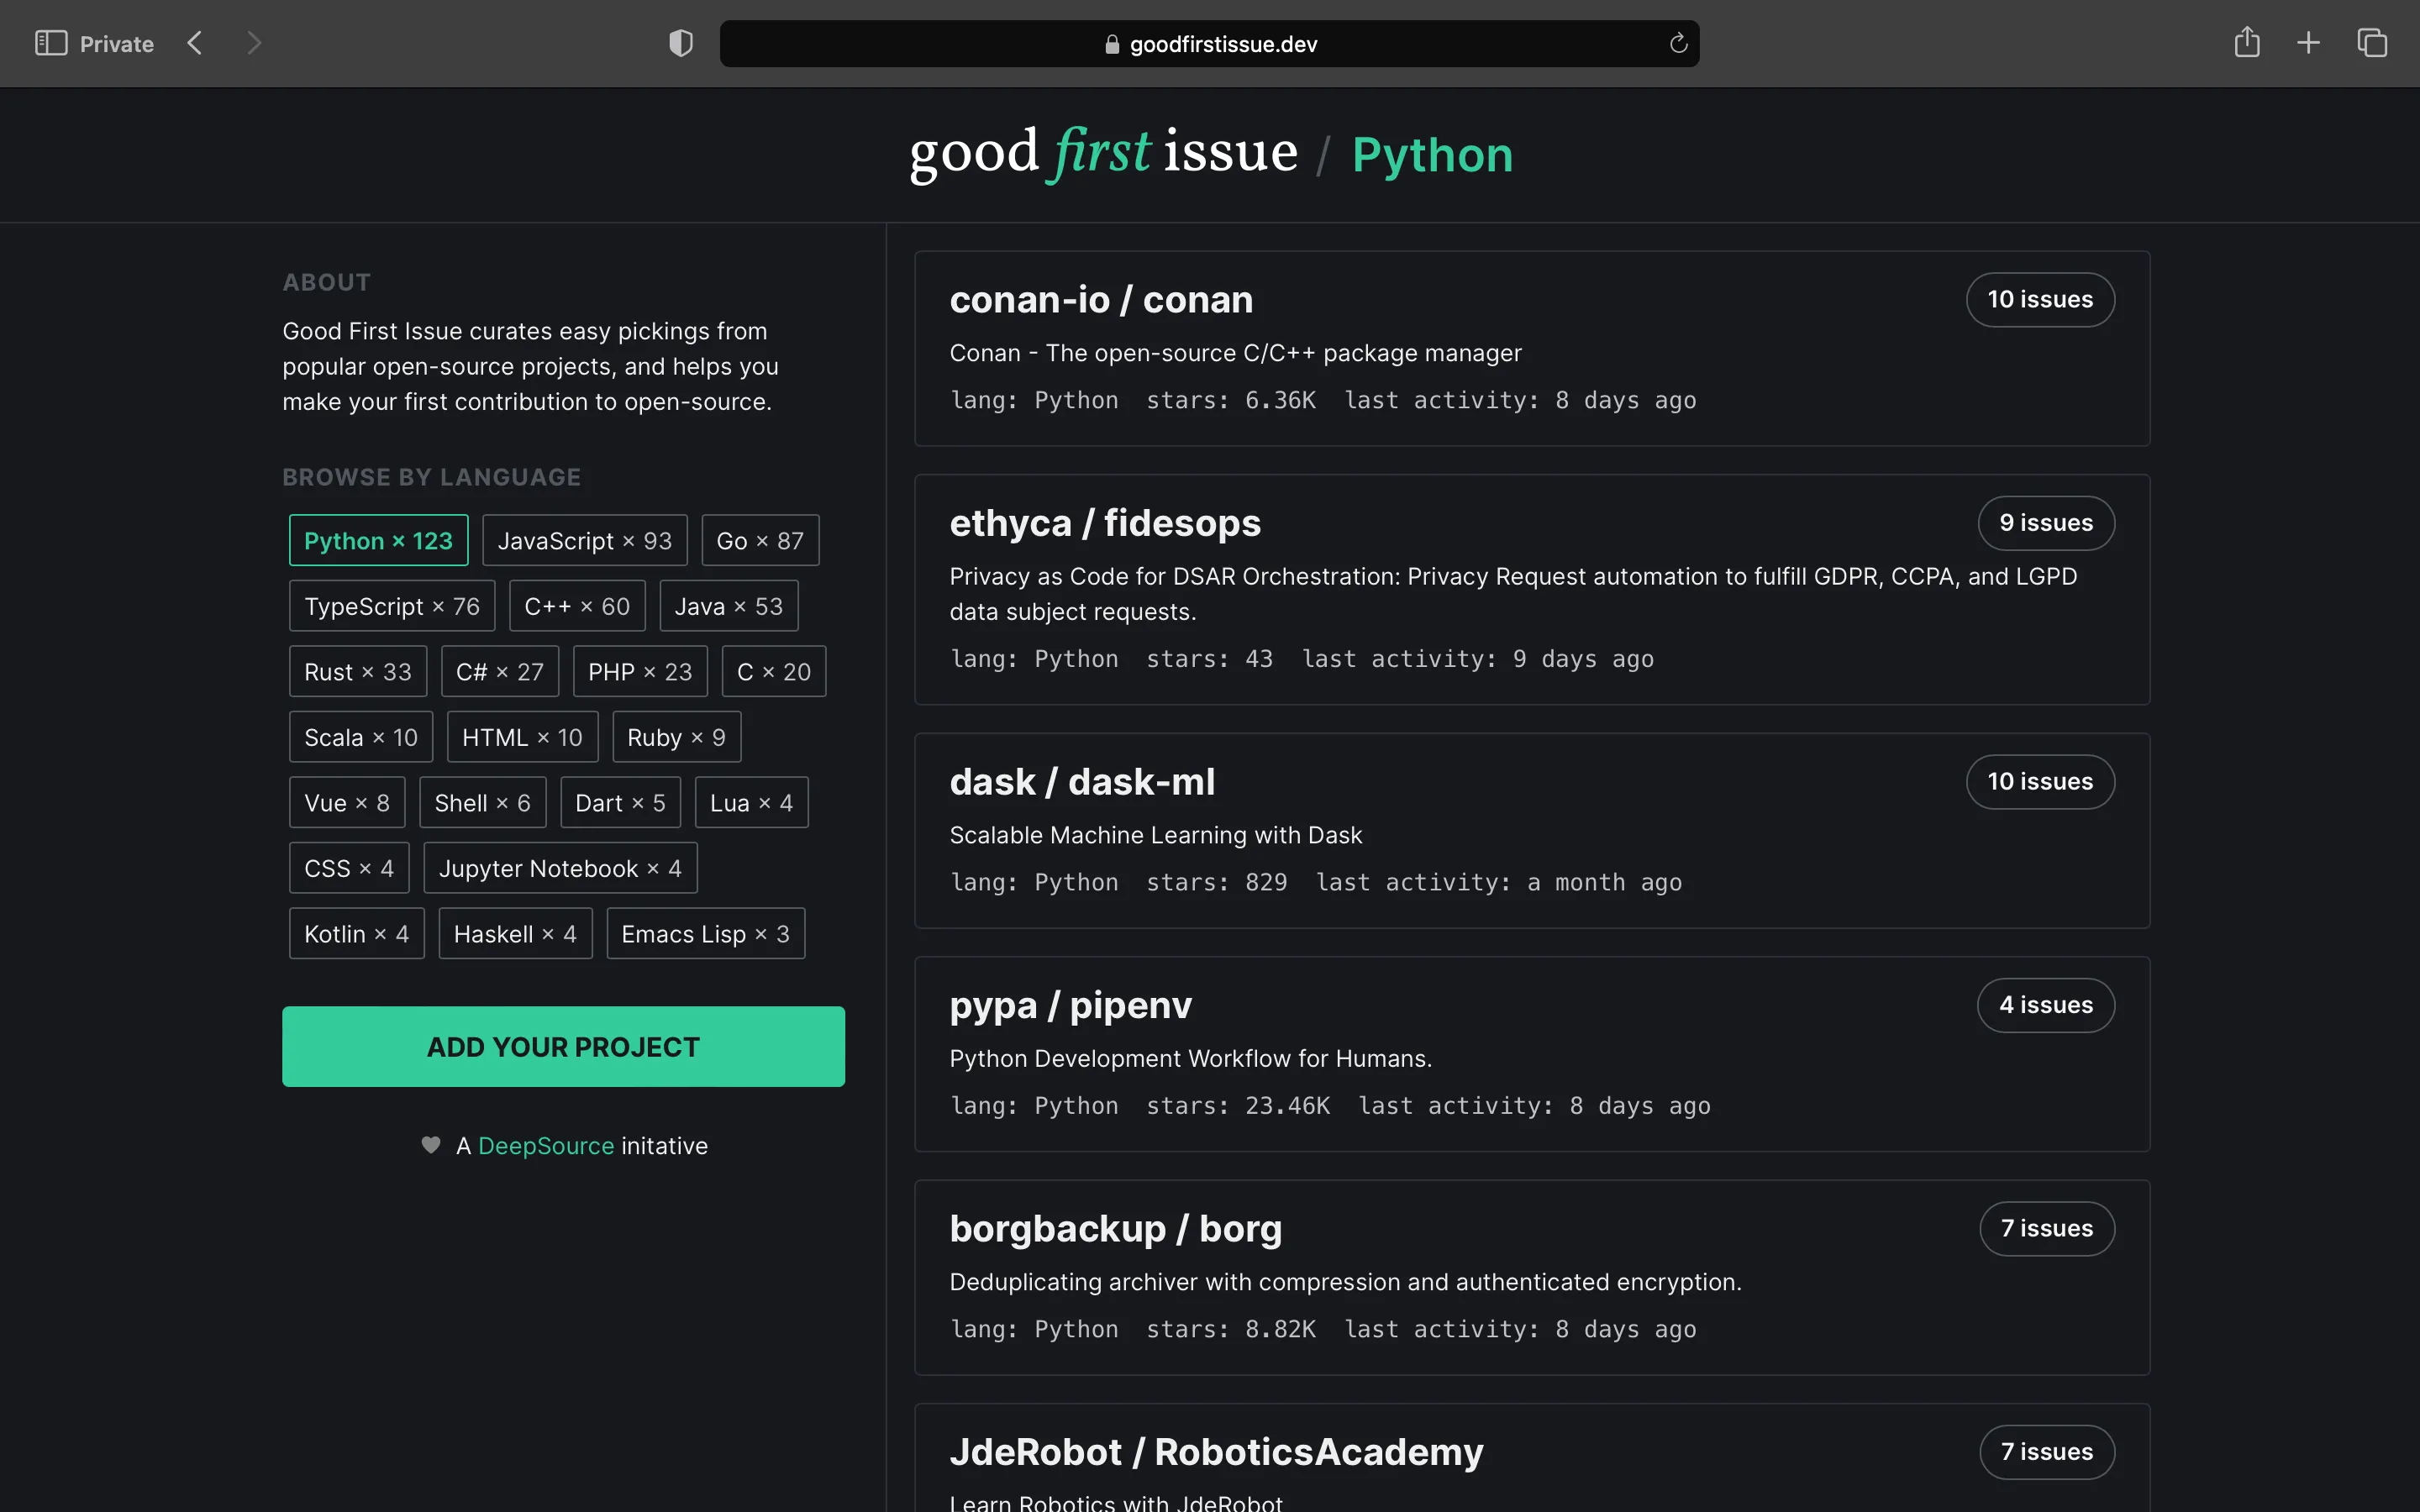This screenshot has height=1512, width=2420.
Task: Browse Haskell × 4 projects
Action: pos(515,933)
